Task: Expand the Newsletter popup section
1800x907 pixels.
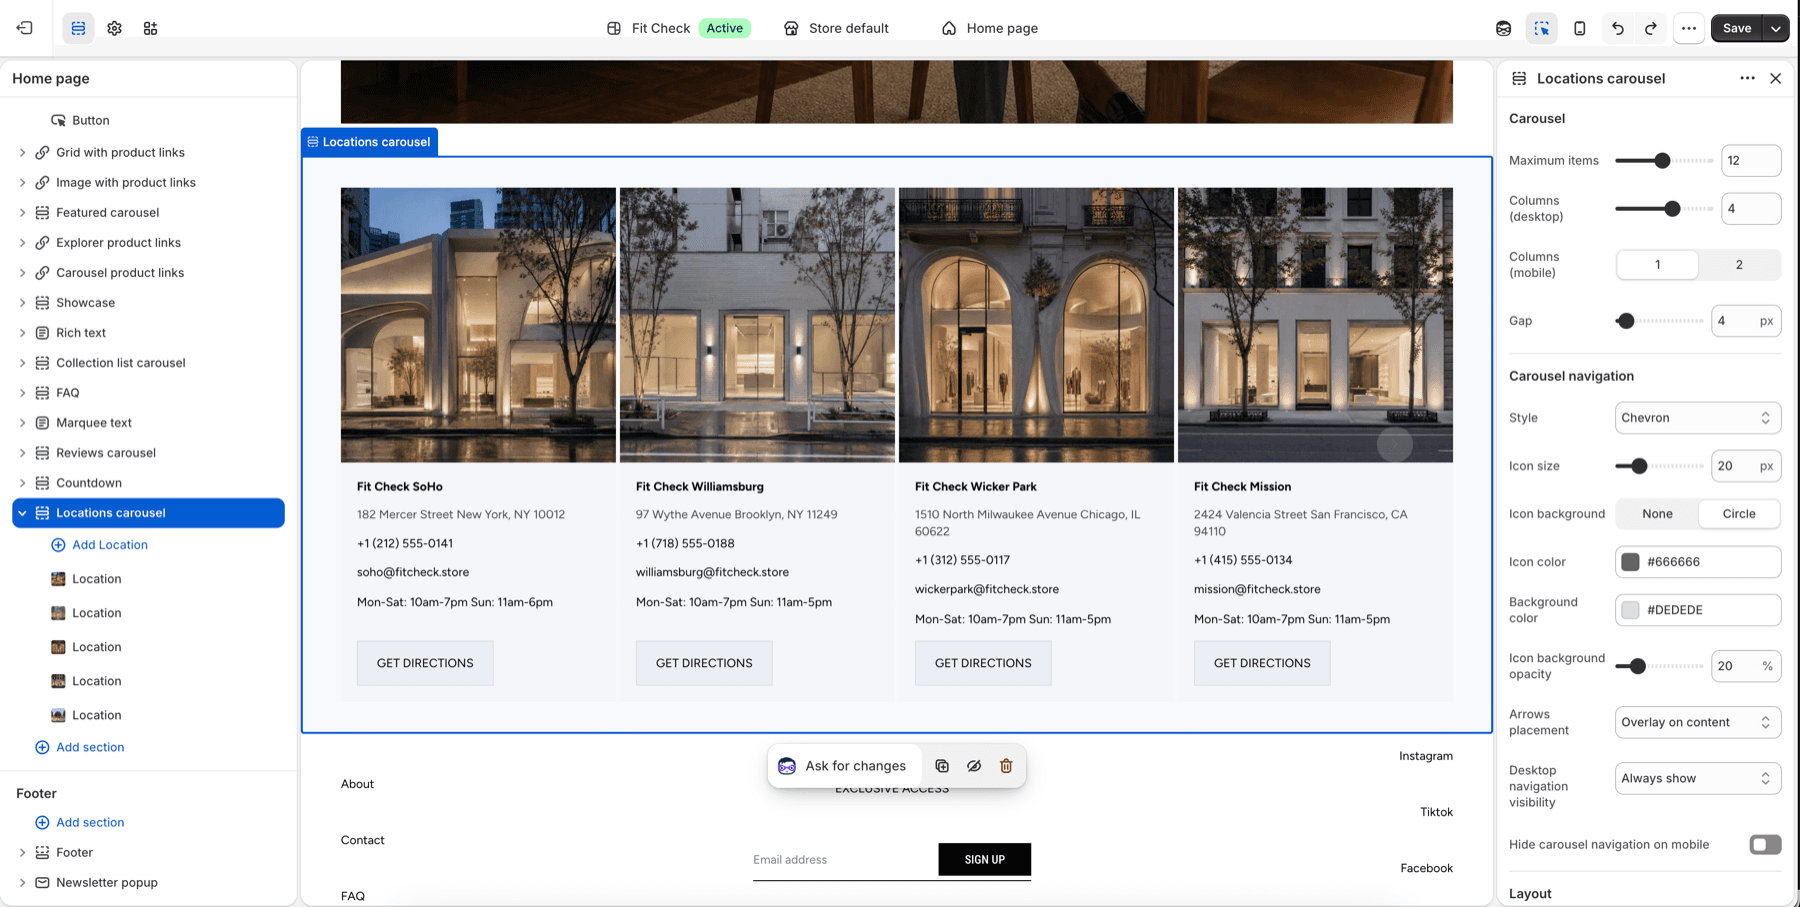Action: [22, 882]
